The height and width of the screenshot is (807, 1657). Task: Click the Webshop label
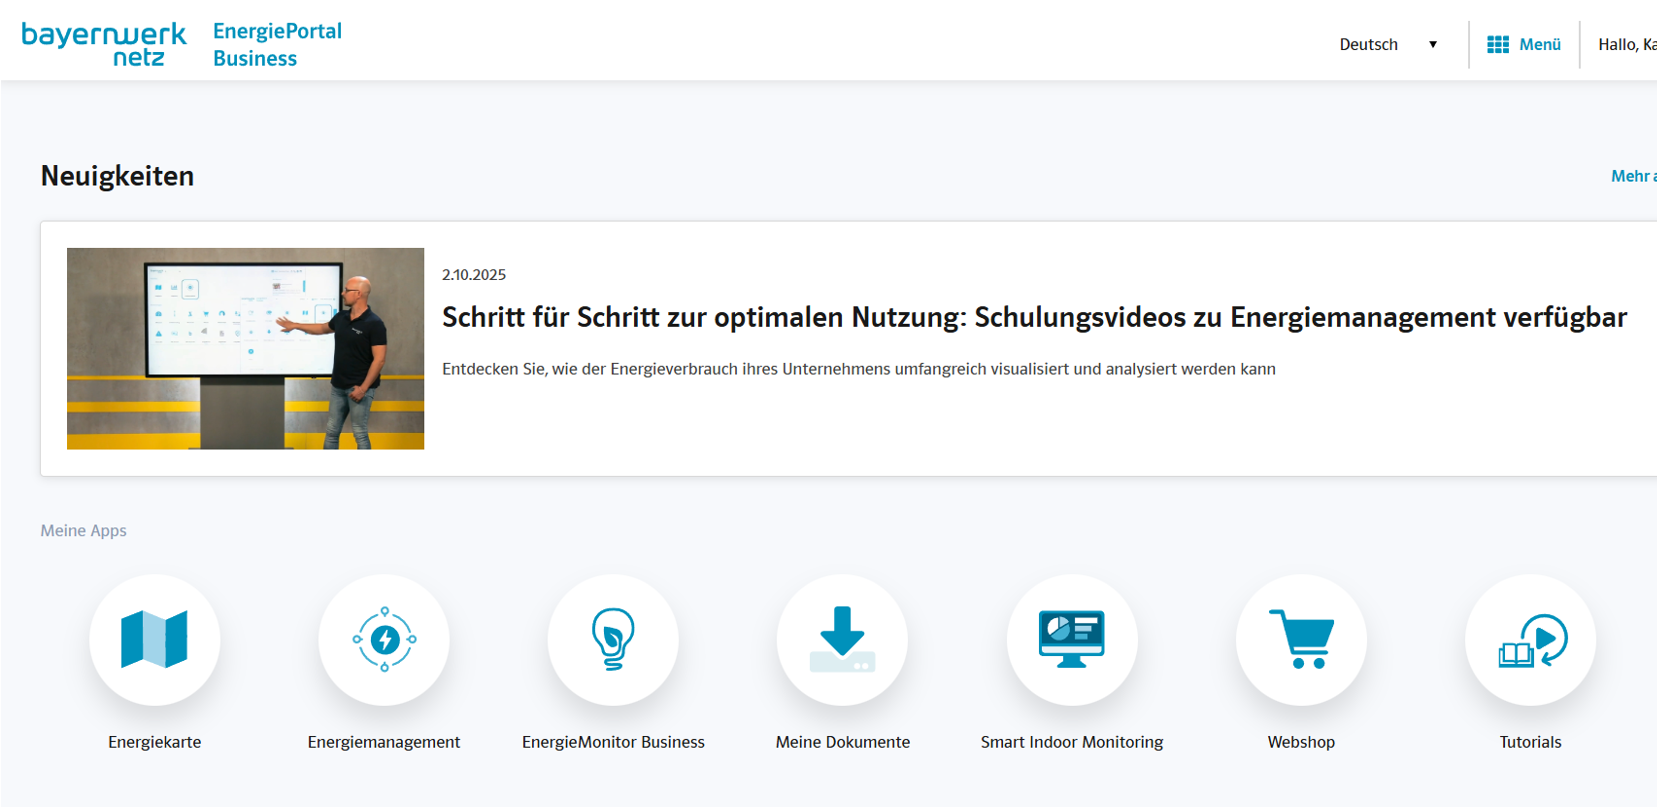pos(1301,742)
